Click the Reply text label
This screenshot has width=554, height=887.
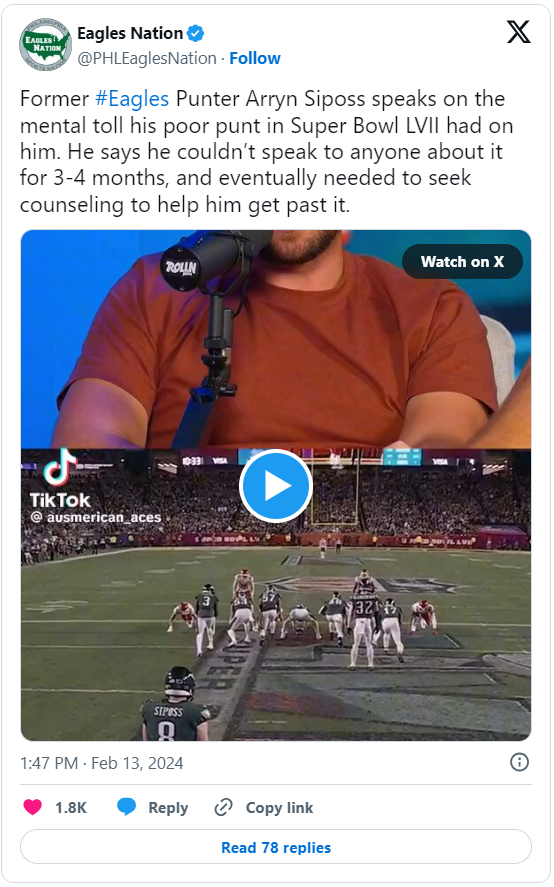click(168, 808)
